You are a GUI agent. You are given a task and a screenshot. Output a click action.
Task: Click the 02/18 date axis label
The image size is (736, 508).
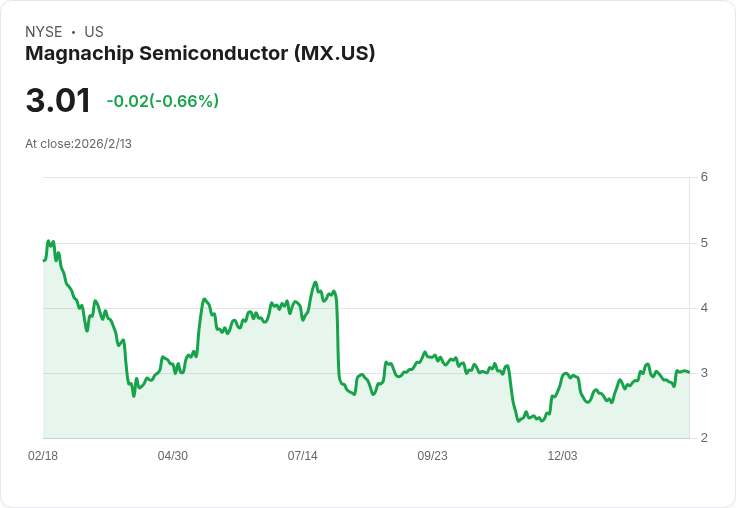(x=43, y=456)
